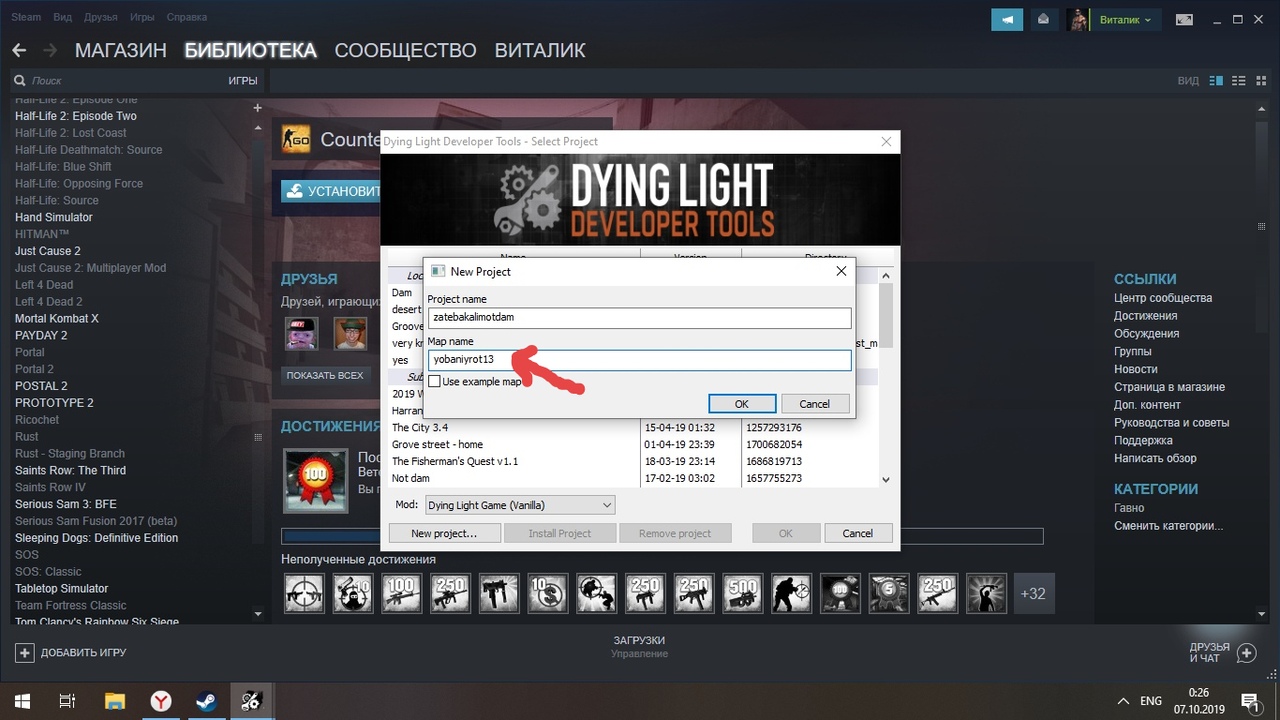
Task: Open the second friend's avatar with the hat
Action: click(350, 334)
